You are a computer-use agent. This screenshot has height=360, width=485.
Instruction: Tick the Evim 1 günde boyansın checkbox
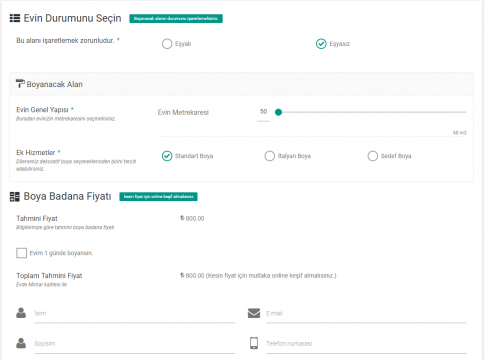21,253
